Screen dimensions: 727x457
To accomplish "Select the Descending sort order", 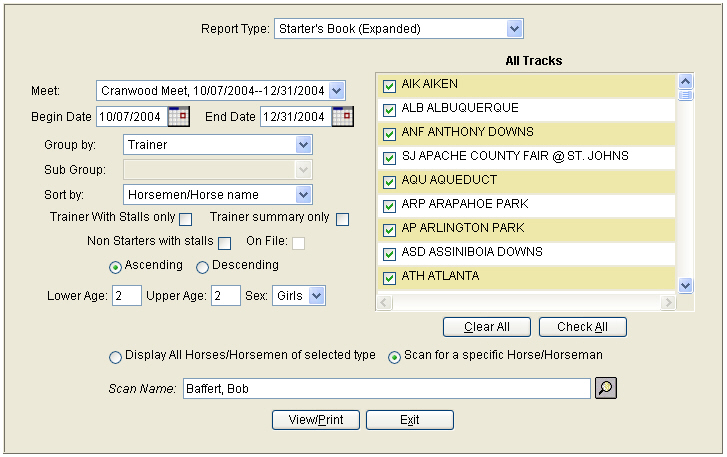I will click(202, 267).
